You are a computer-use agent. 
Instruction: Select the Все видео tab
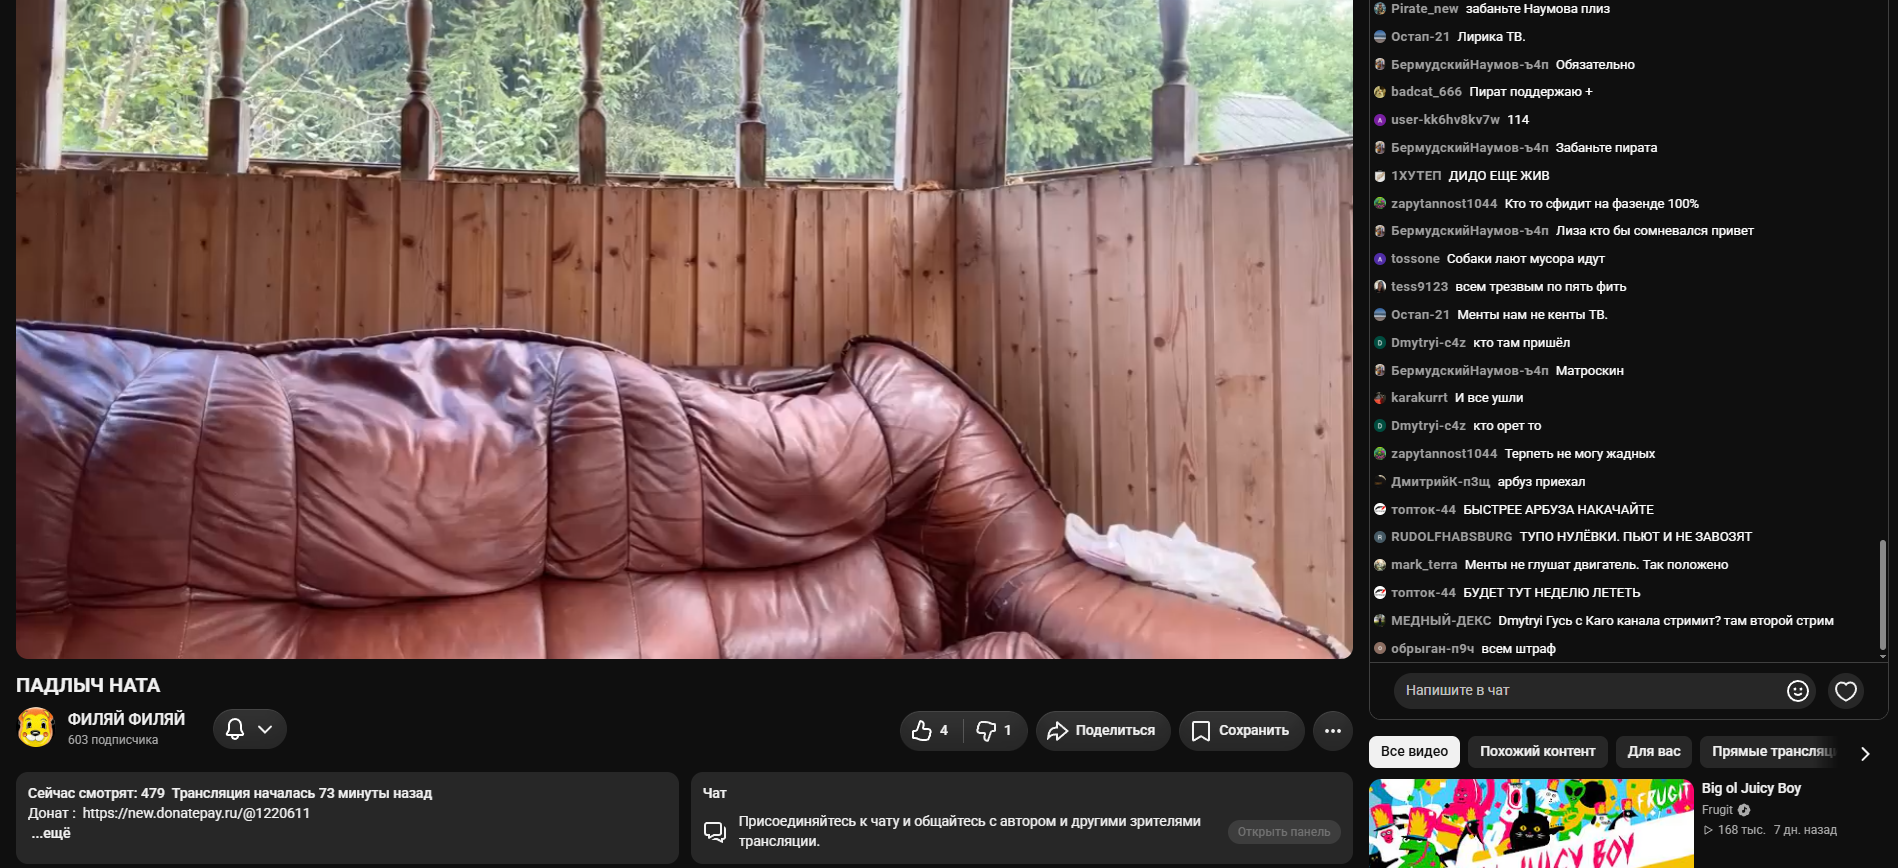click(1414, 752)
